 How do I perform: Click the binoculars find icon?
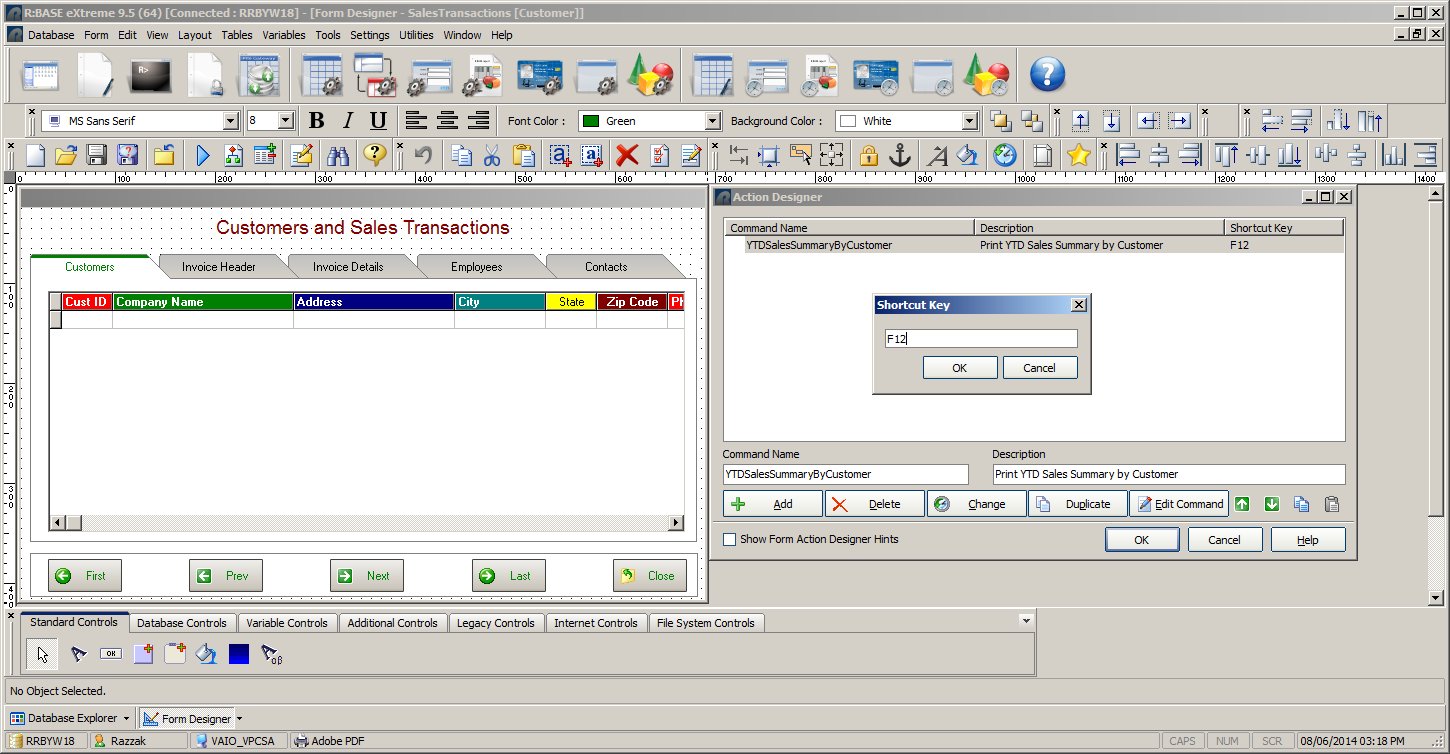click(338, 155)
